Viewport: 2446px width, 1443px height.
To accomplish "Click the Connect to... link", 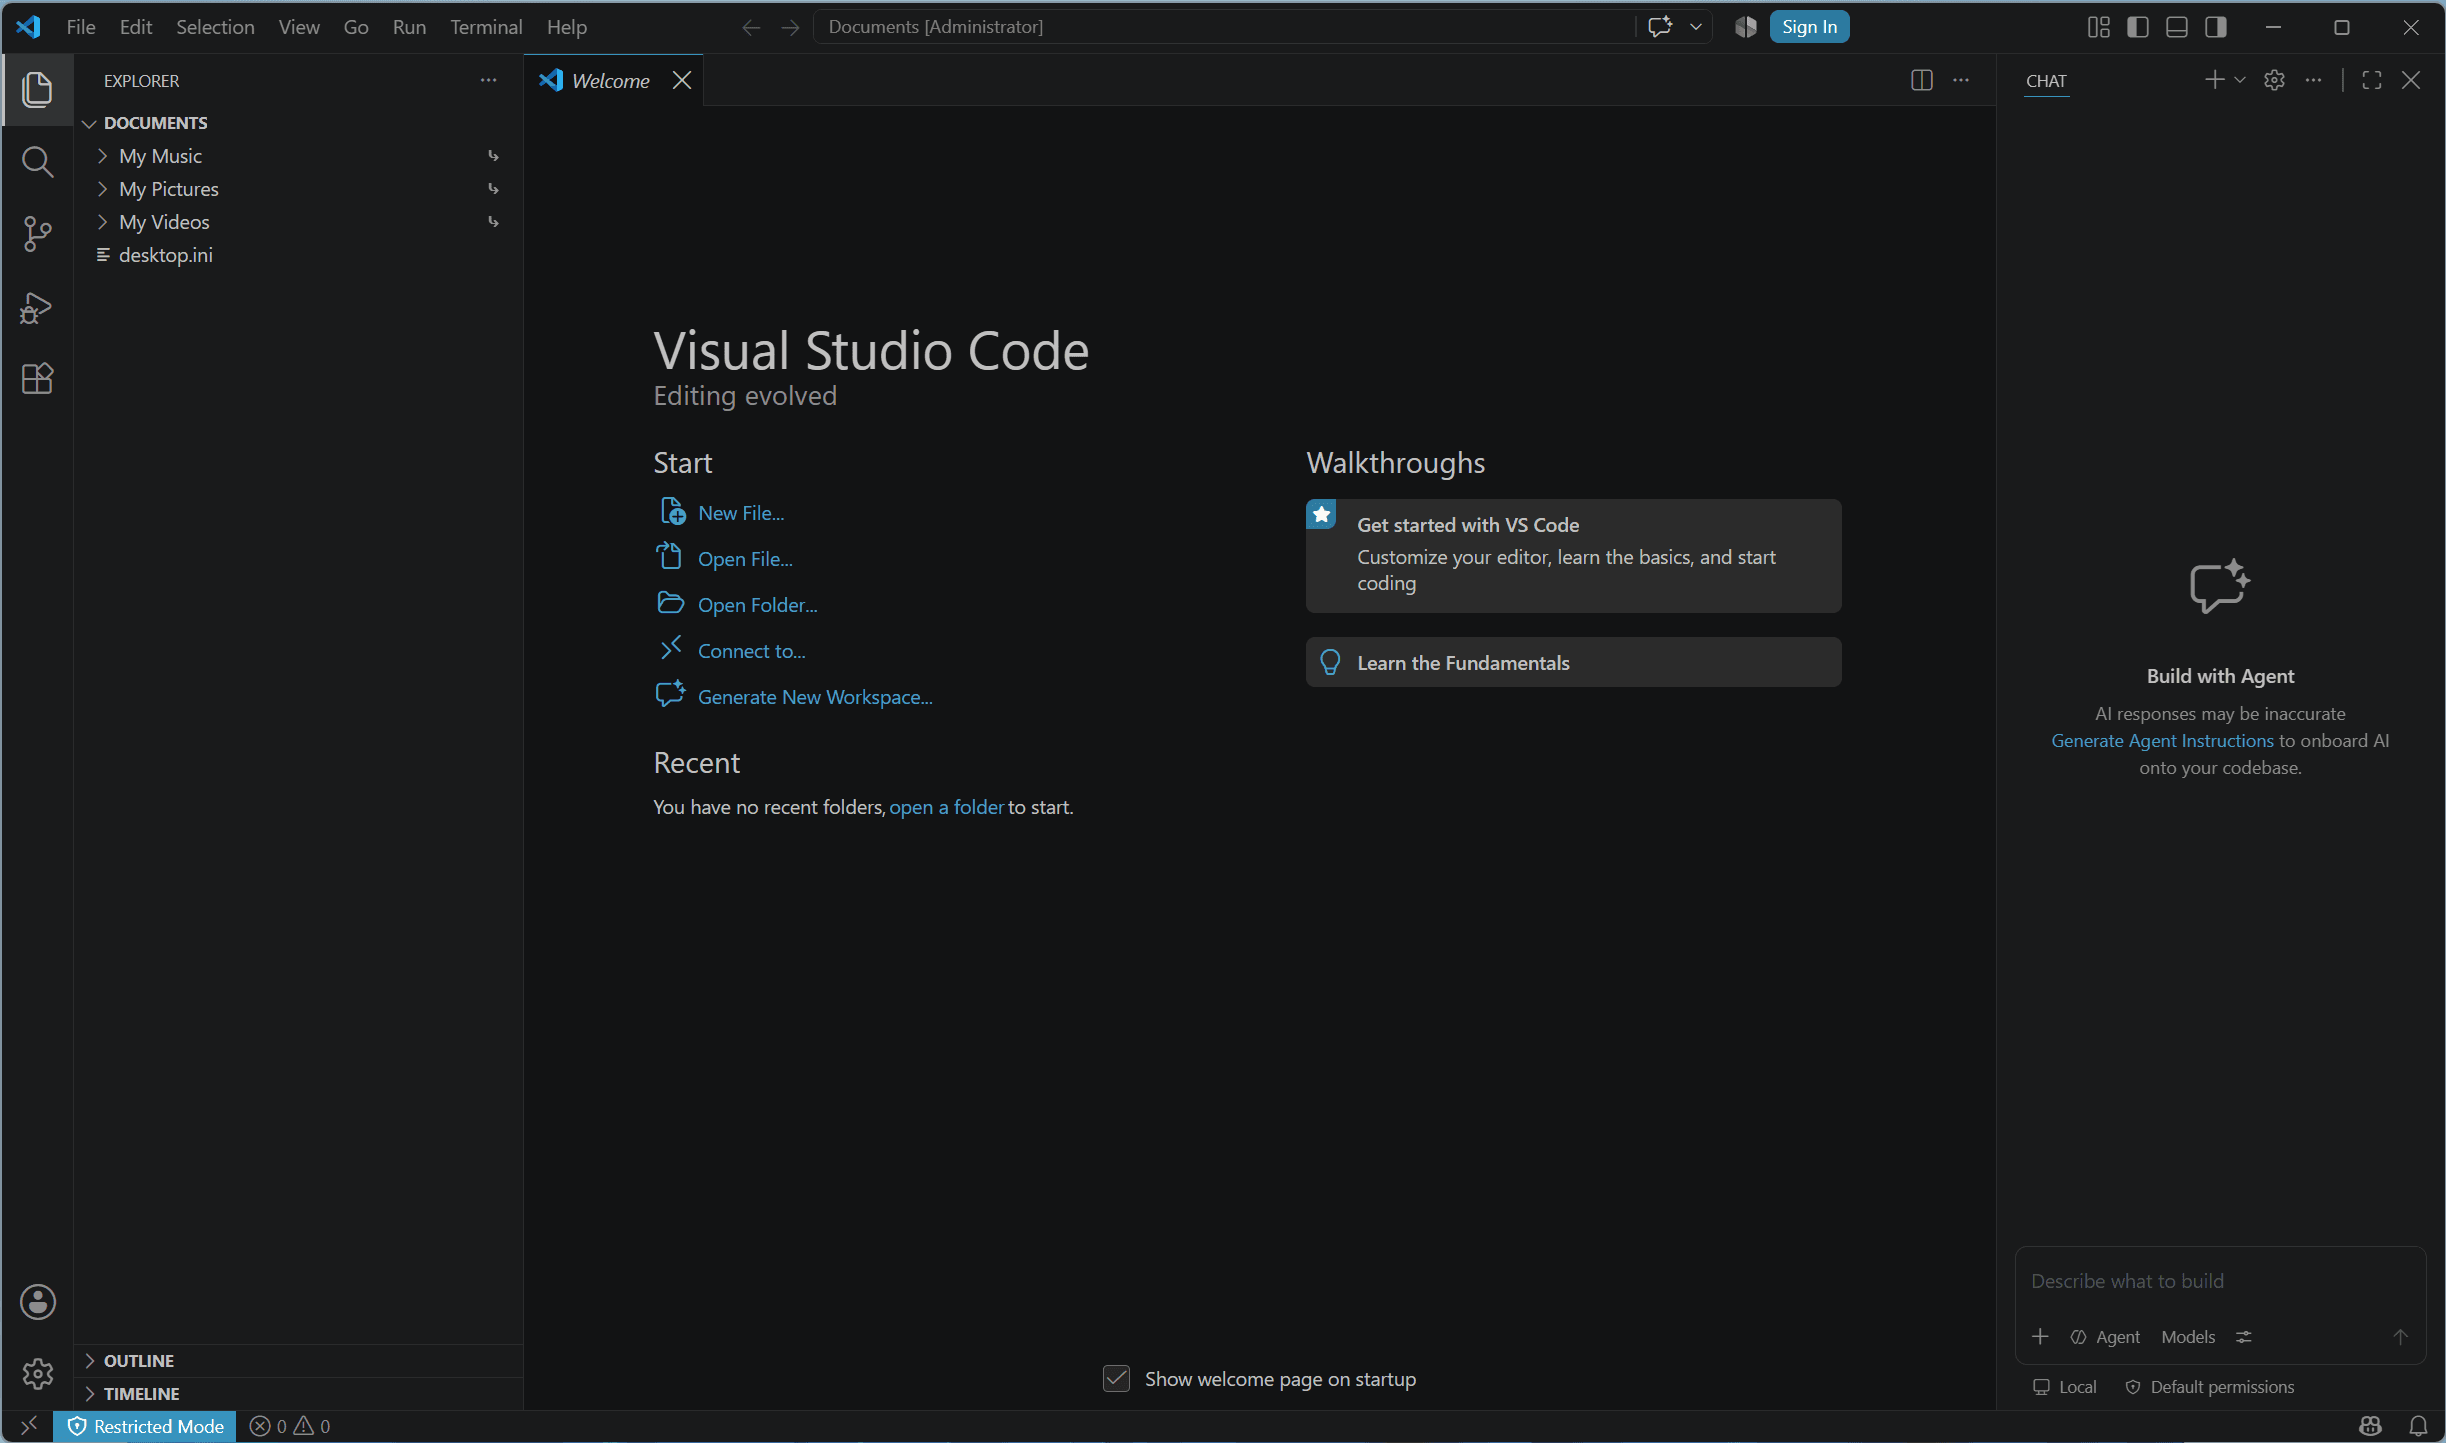I will [751, 651].
